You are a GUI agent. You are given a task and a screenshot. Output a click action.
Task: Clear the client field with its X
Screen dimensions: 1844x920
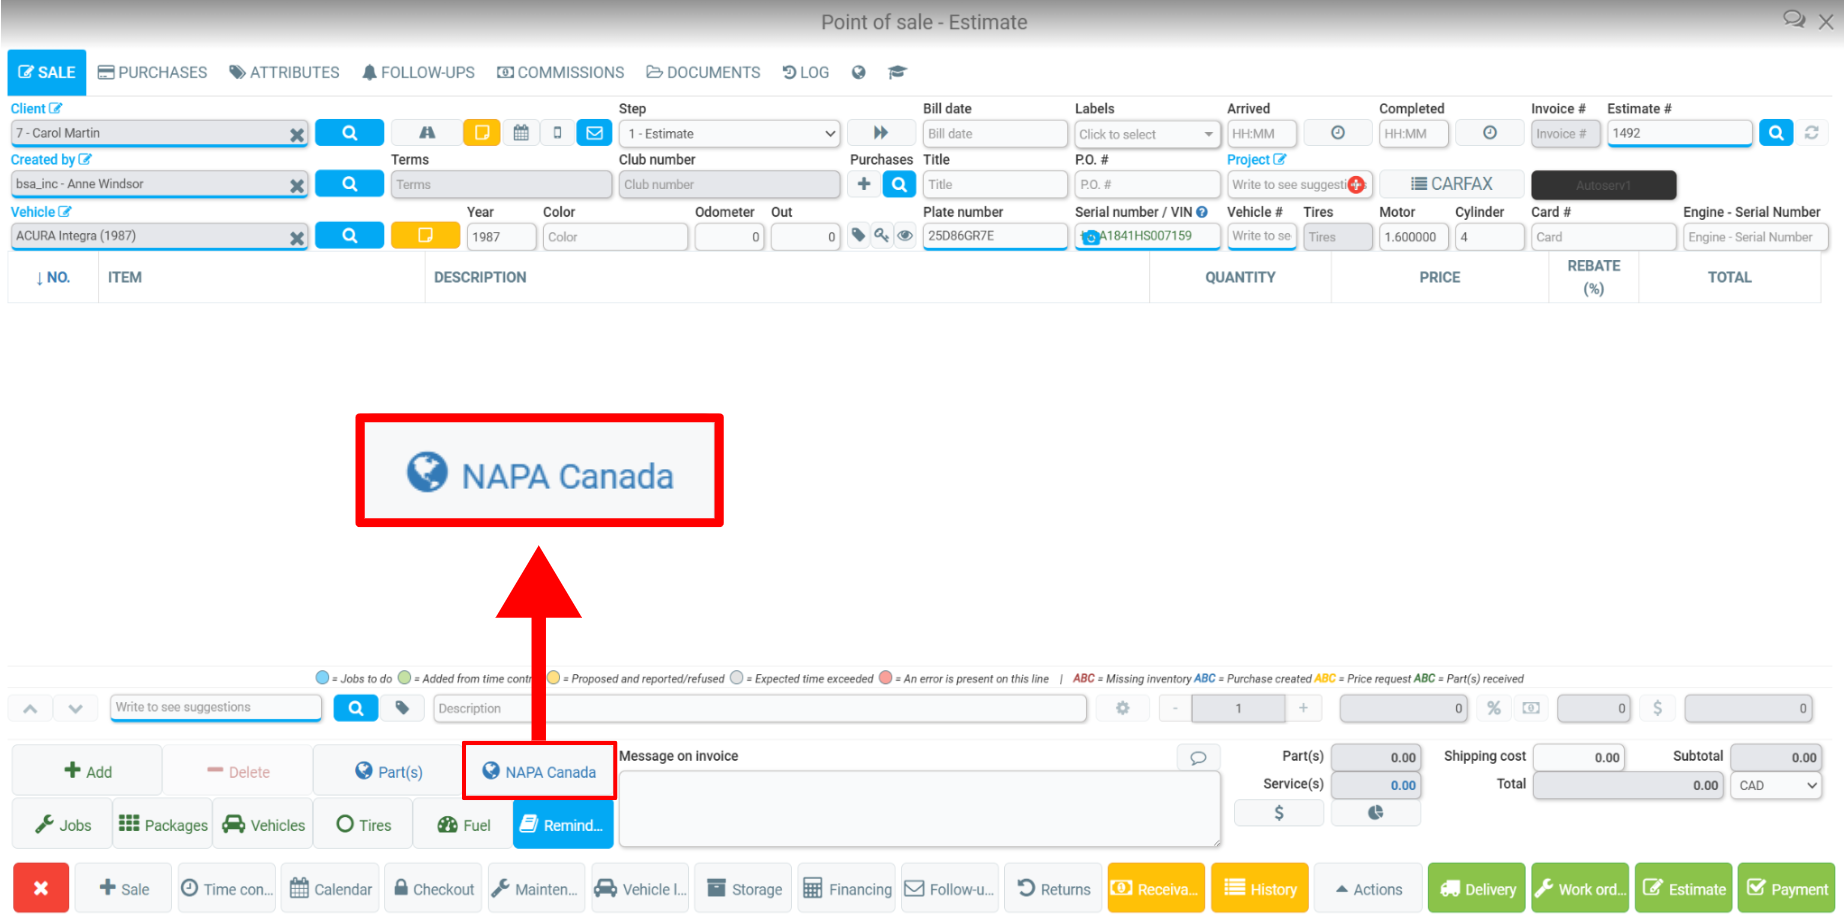[297, 134]
